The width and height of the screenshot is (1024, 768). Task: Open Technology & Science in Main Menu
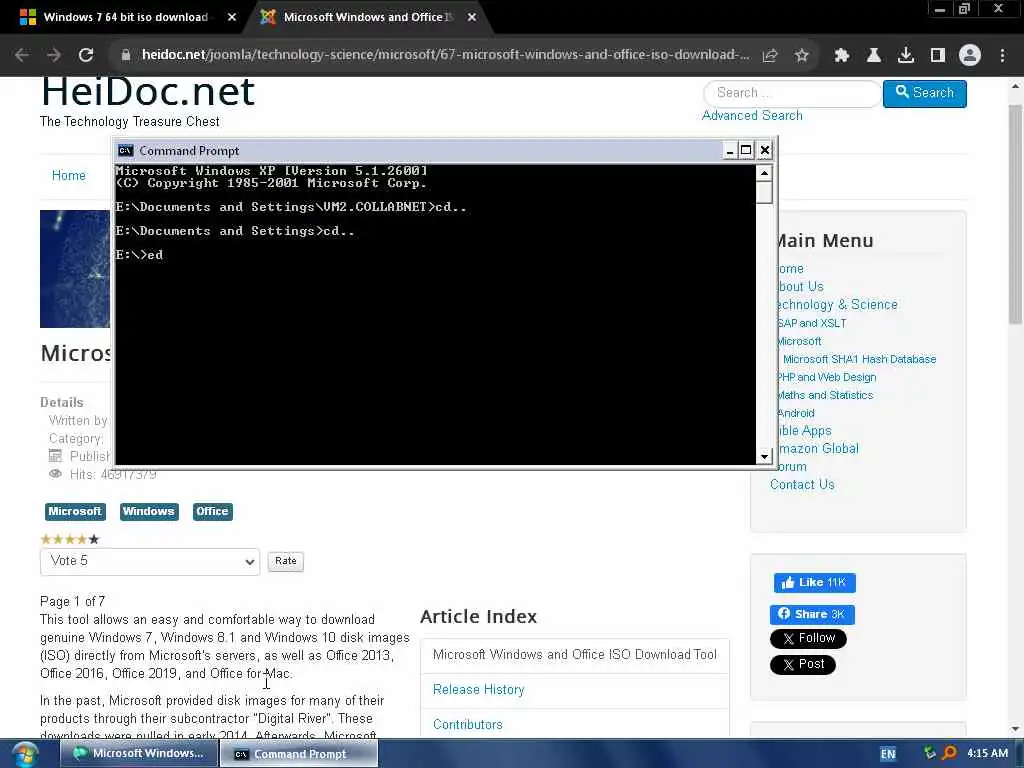point(837,305)
